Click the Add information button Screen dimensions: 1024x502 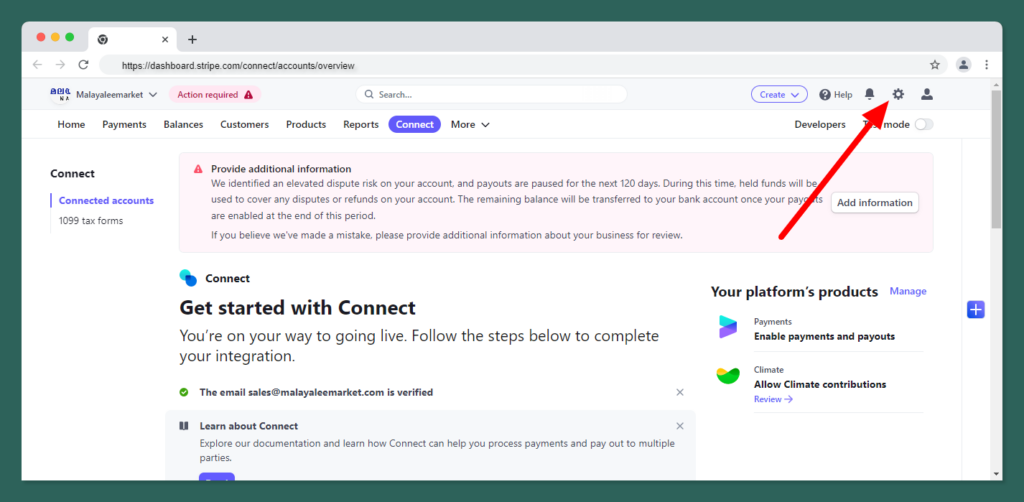tap(874, 203)
